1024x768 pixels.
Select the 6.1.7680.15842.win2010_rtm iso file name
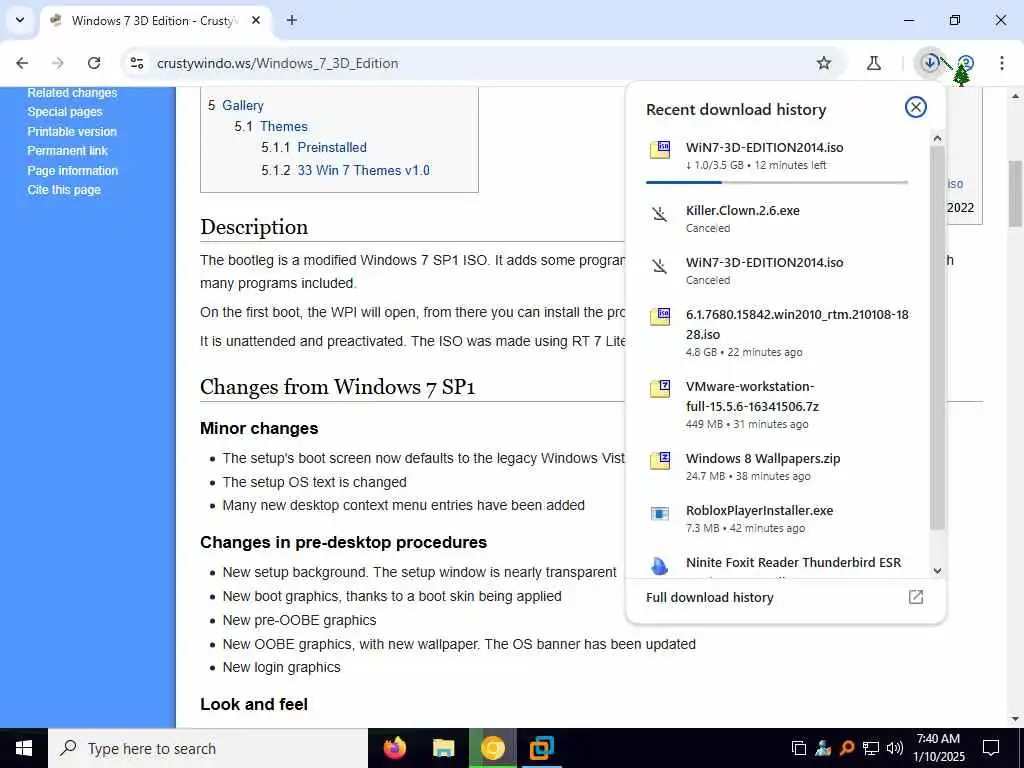(x=797, y=324)
